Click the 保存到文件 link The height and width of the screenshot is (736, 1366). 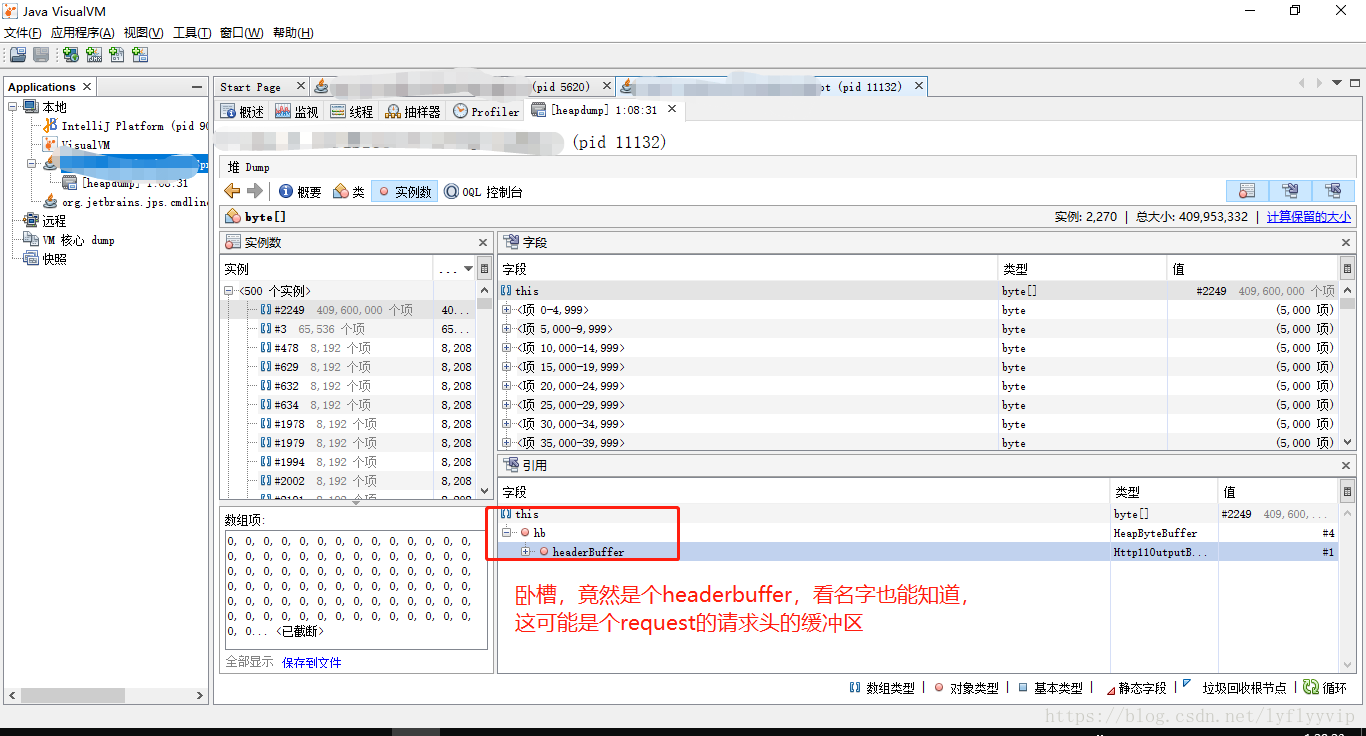[312, 662]
